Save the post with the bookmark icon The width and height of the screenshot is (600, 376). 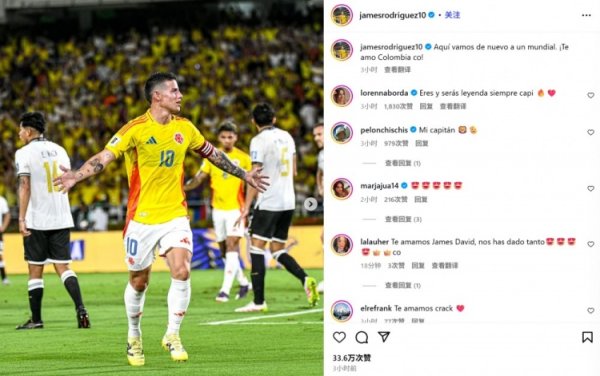(x=587, y=337)
